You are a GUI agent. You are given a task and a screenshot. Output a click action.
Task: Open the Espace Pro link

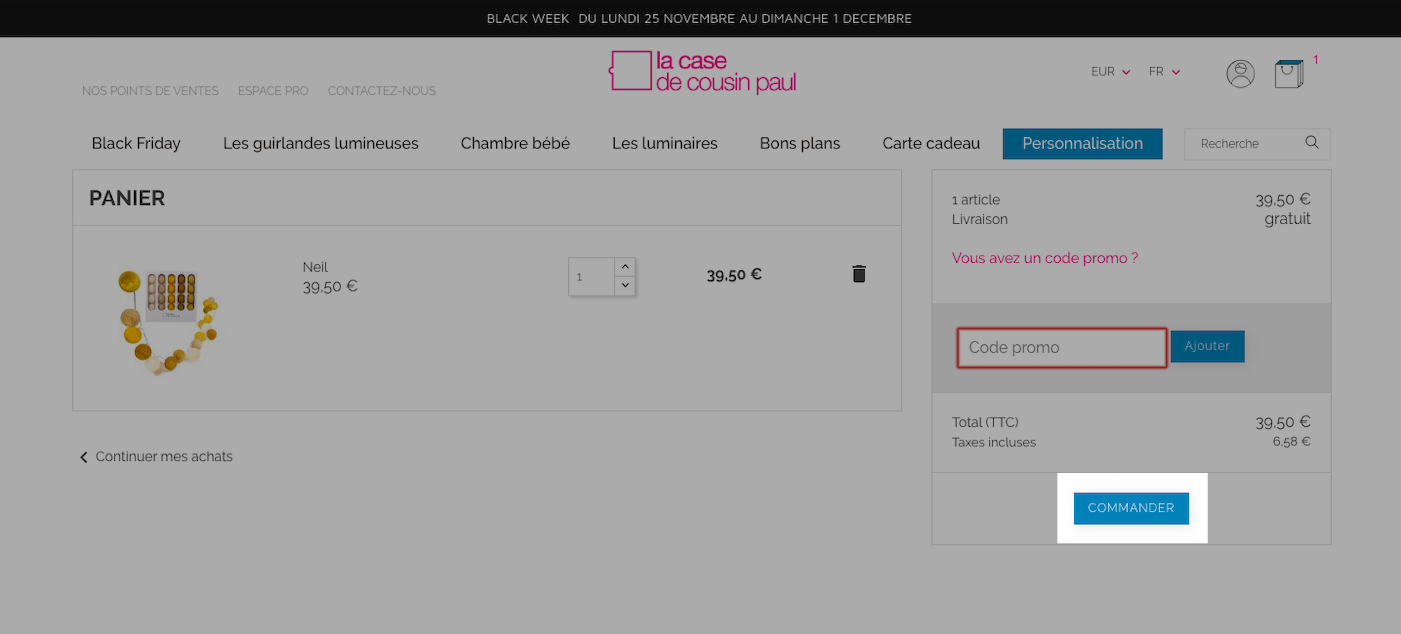[x=273, y=91]
